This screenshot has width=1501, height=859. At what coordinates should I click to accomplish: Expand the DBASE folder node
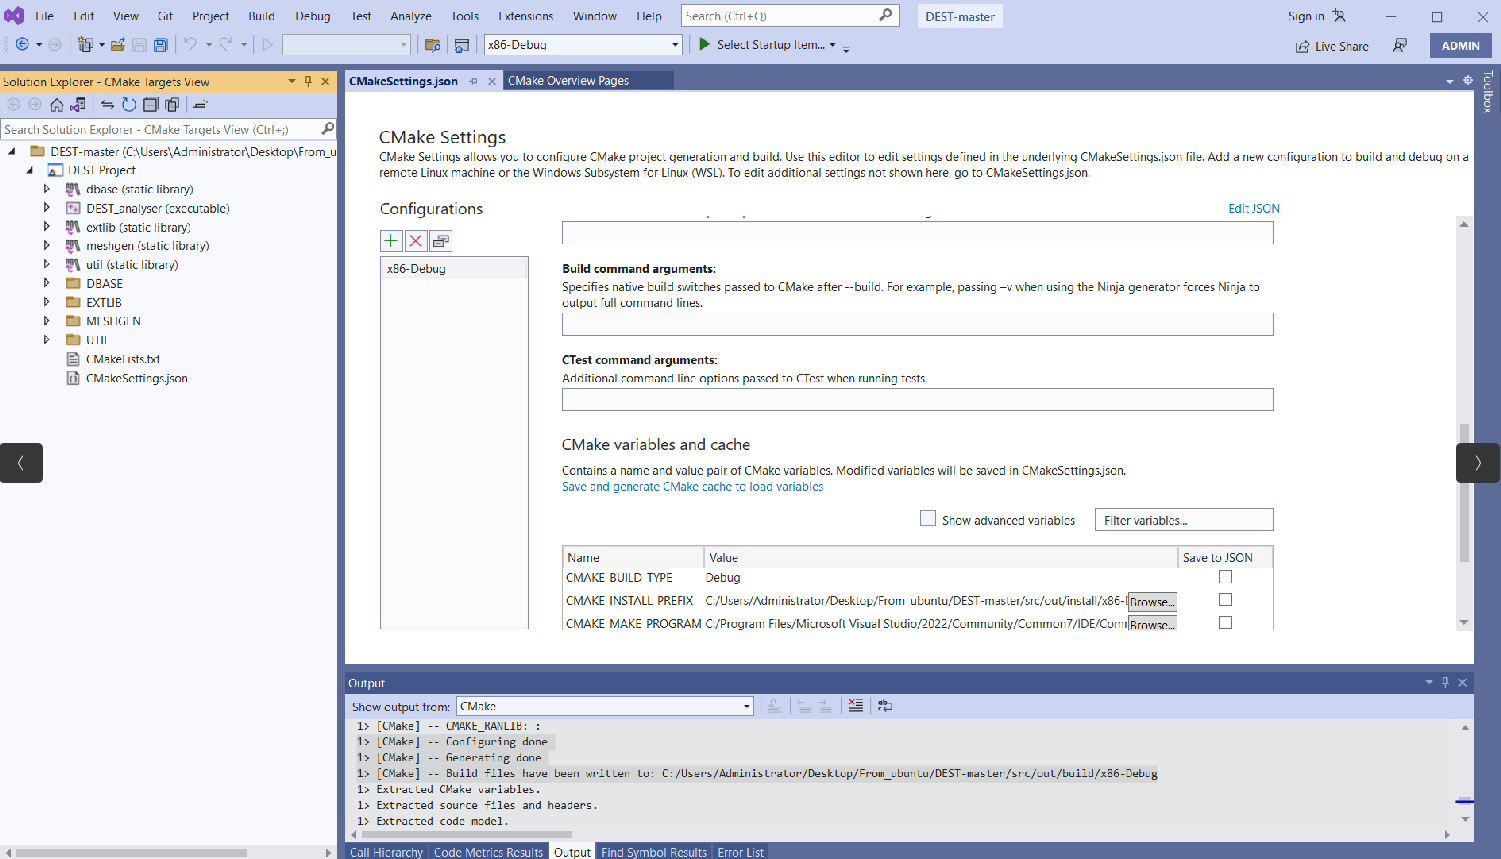[46, 284]
